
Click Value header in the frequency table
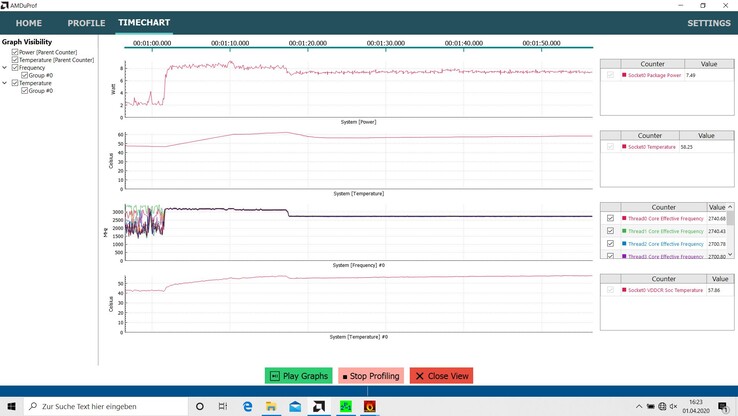[717, 207]
